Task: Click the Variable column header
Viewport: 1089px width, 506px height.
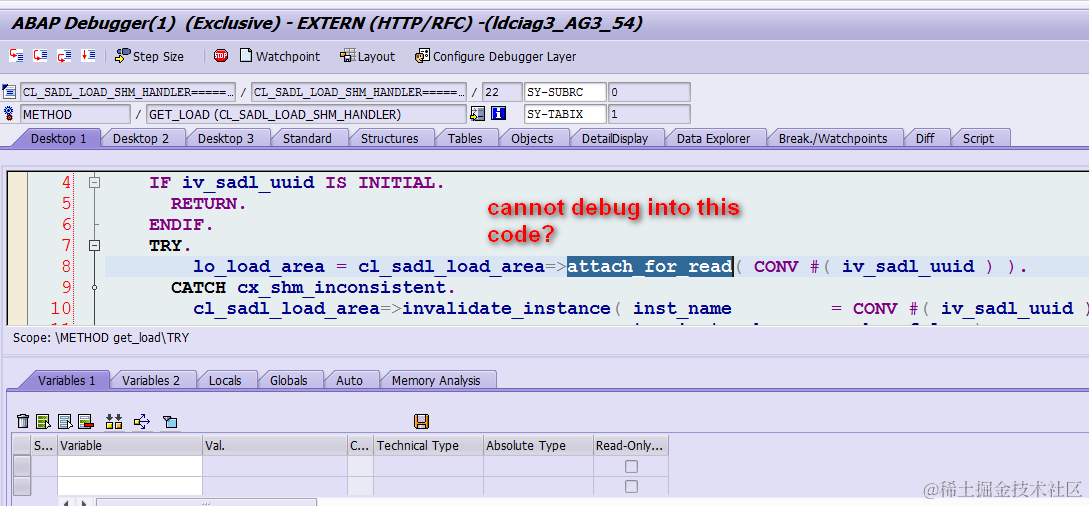Action: pyautogui.click(x=130, y=446)
